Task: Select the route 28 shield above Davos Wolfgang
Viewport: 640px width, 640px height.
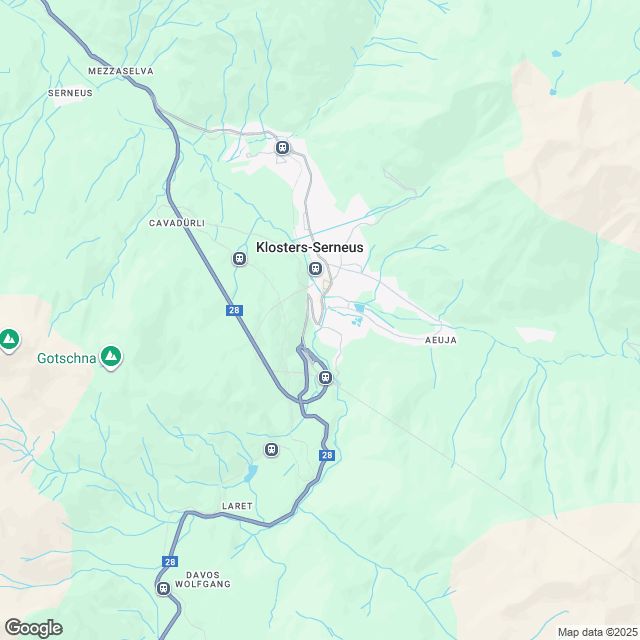Action: click(170, 562)
